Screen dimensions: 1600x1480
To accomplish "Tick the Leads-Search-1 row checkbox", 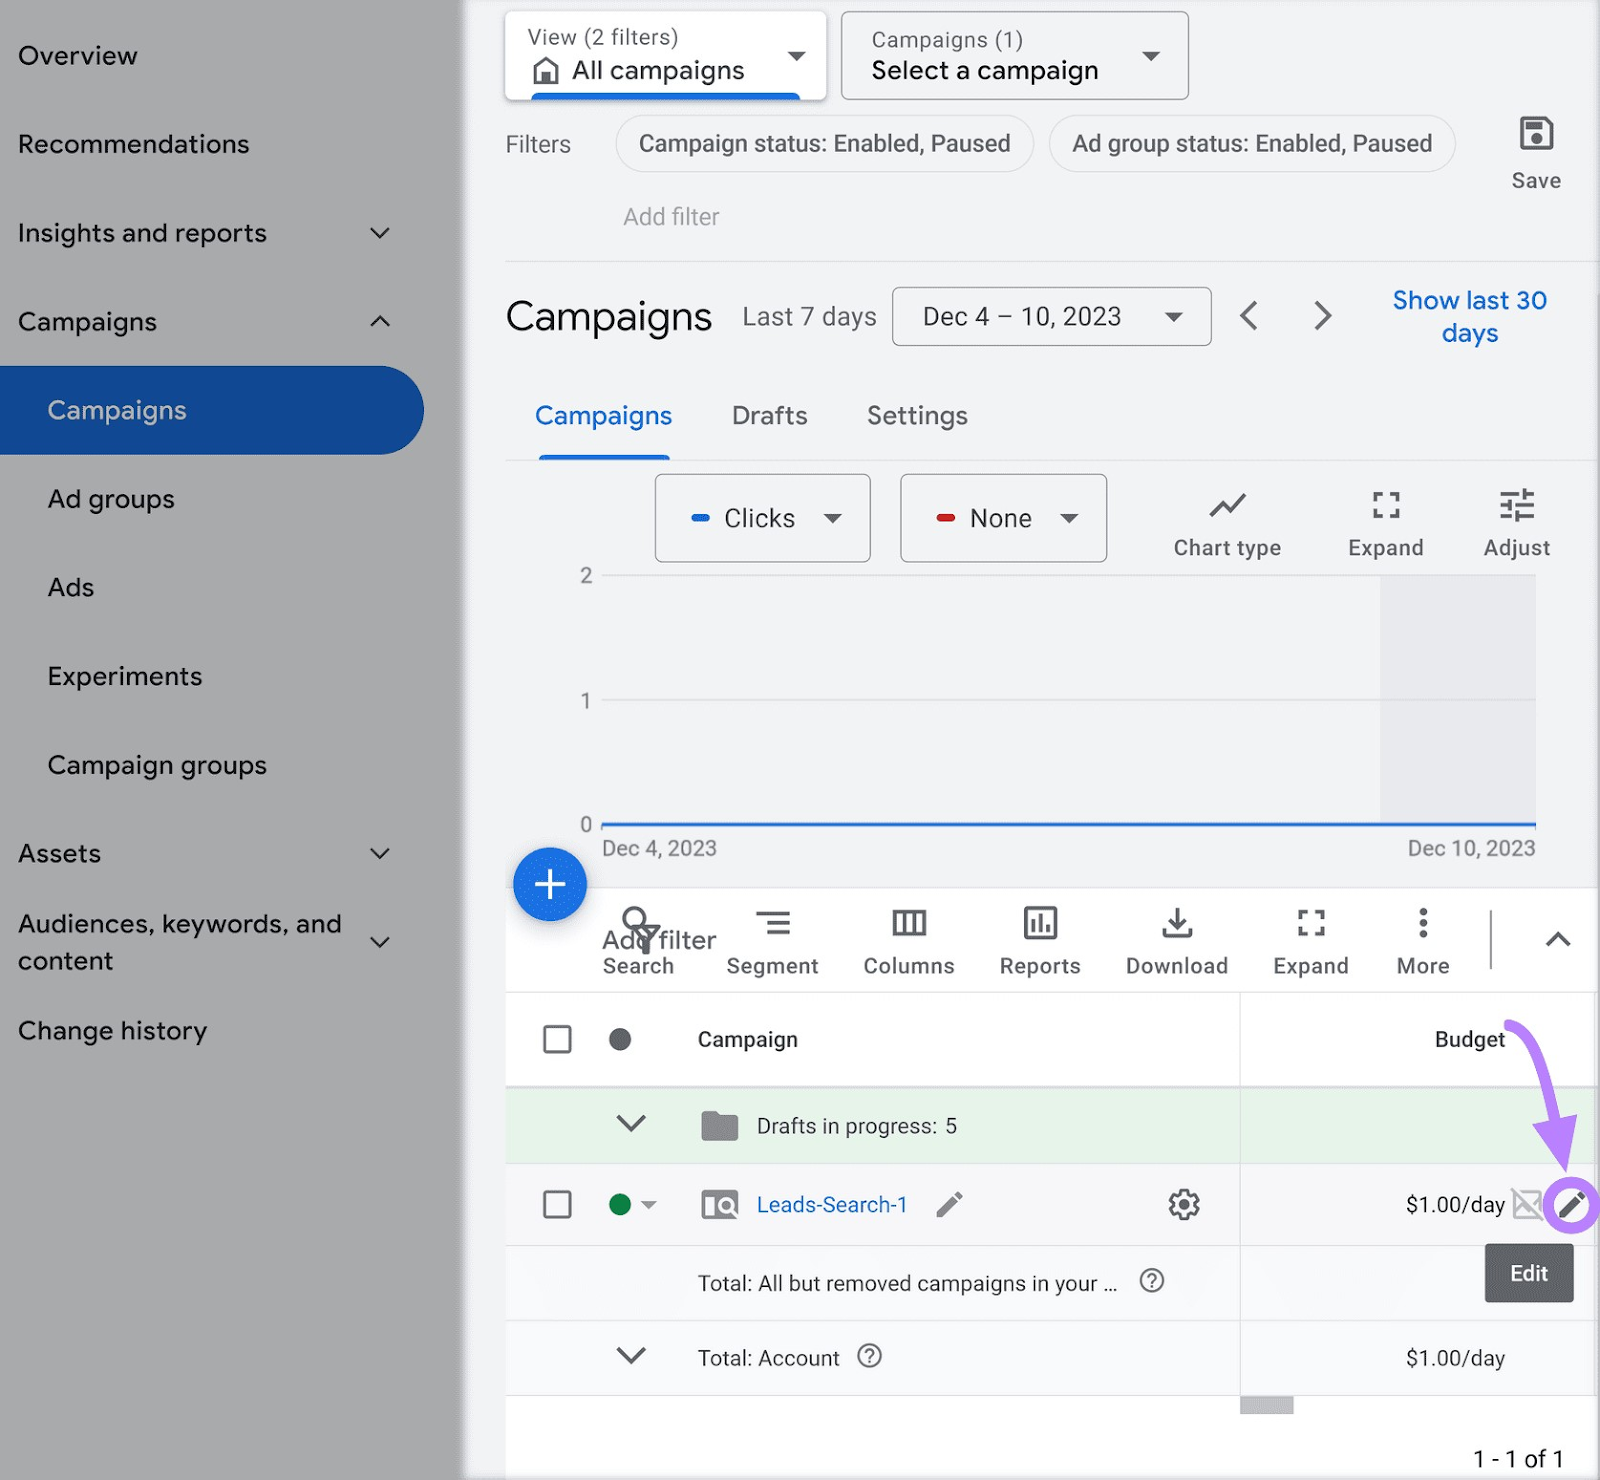I will (557, 1204).
